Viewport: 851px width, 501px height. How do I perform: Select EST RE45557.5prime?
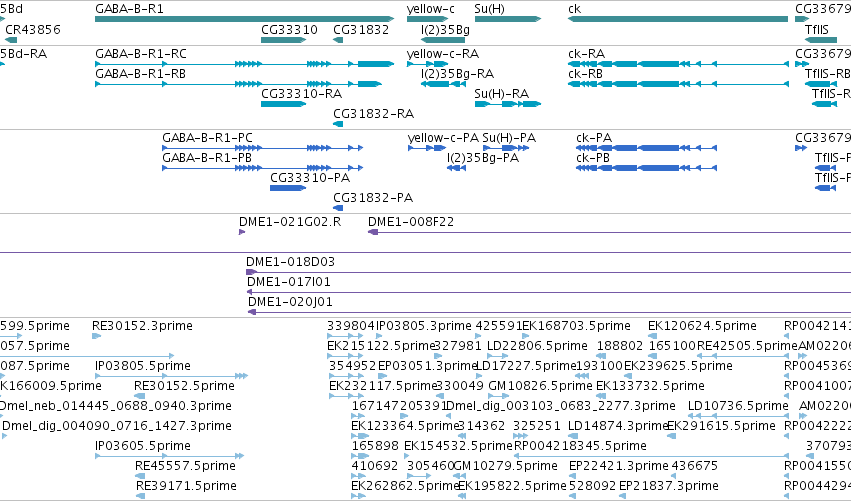tap(186, 467)
